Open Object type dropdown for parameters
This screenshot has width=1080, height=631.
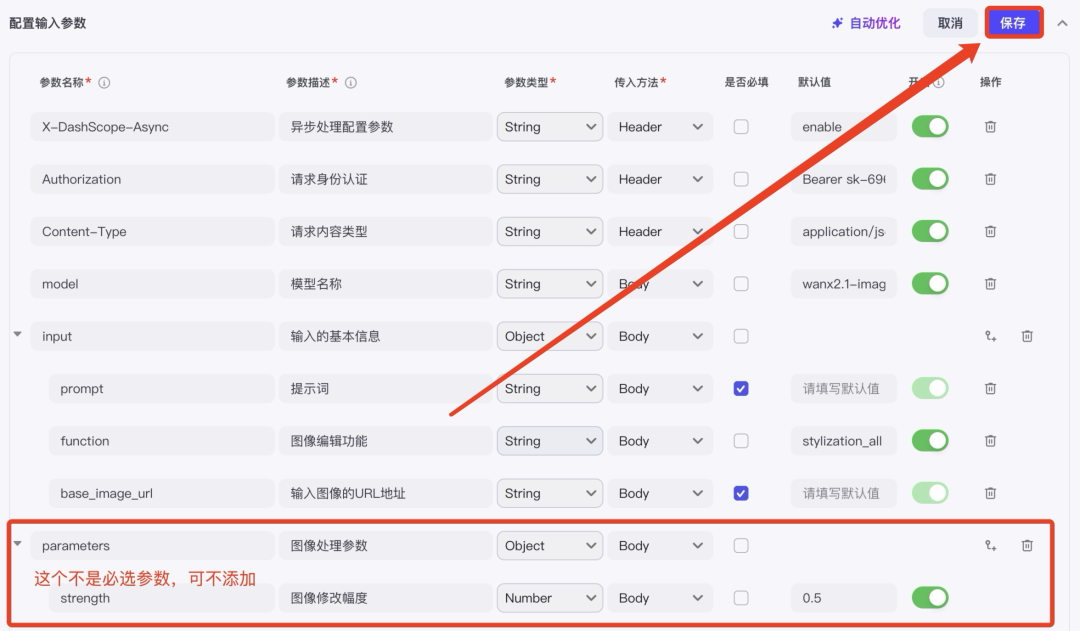(550, 546)
